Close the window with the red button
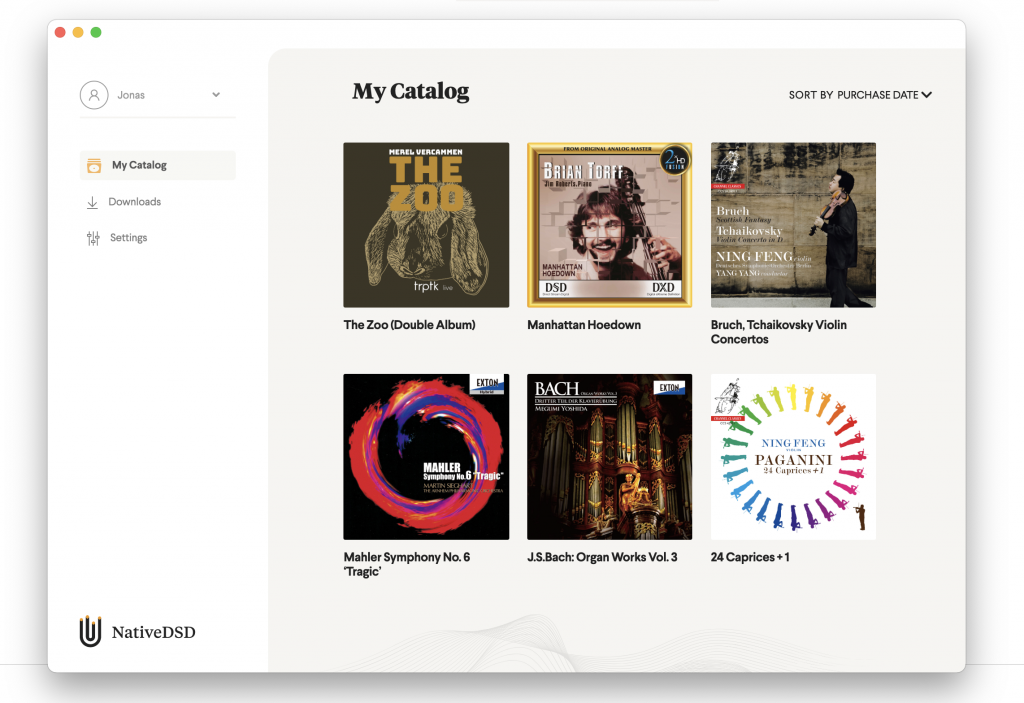 [60, 32]
